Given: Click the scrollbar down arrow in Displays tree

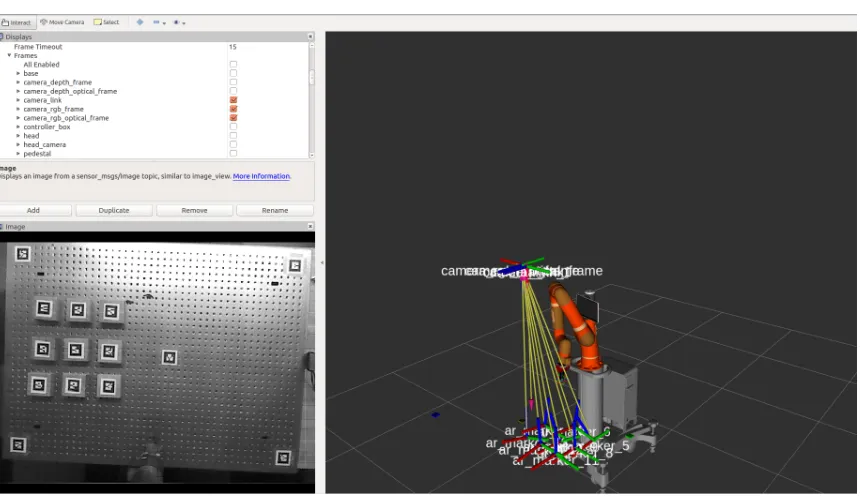Looking at the screenshot, I should [312, 156].
